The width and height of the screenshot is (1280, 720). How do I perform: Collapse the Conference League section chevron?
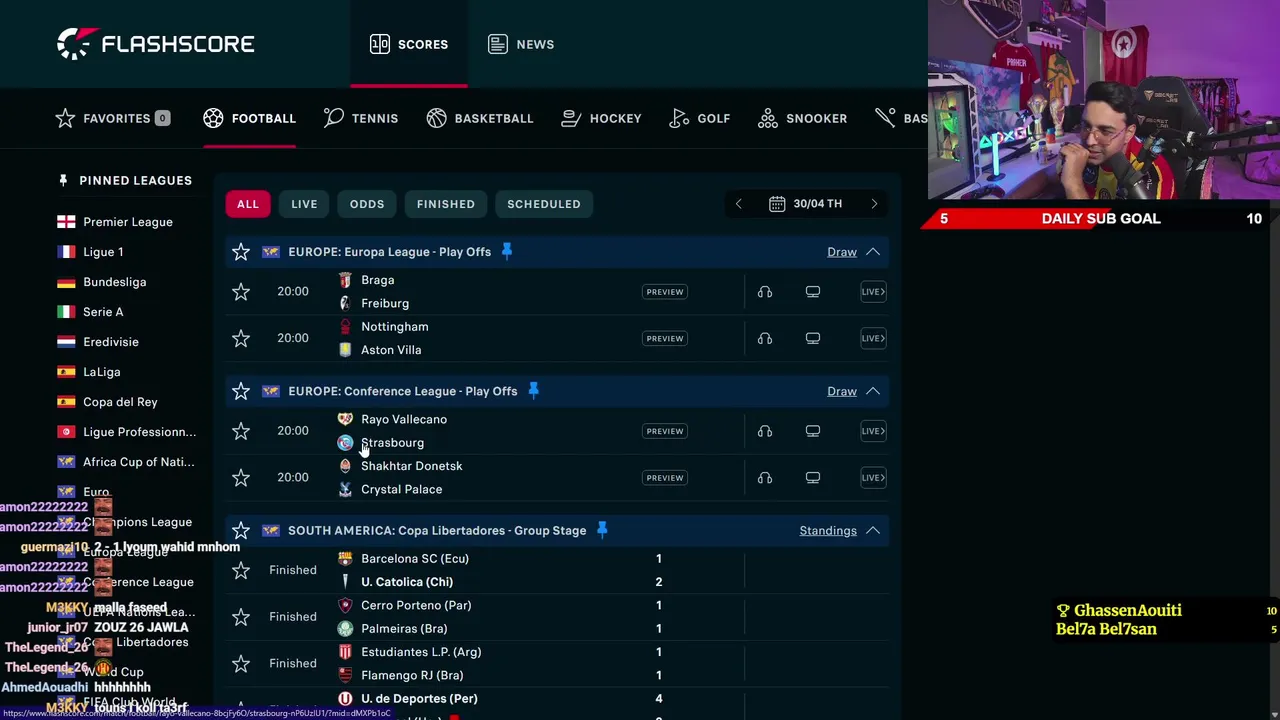(873, 391)
